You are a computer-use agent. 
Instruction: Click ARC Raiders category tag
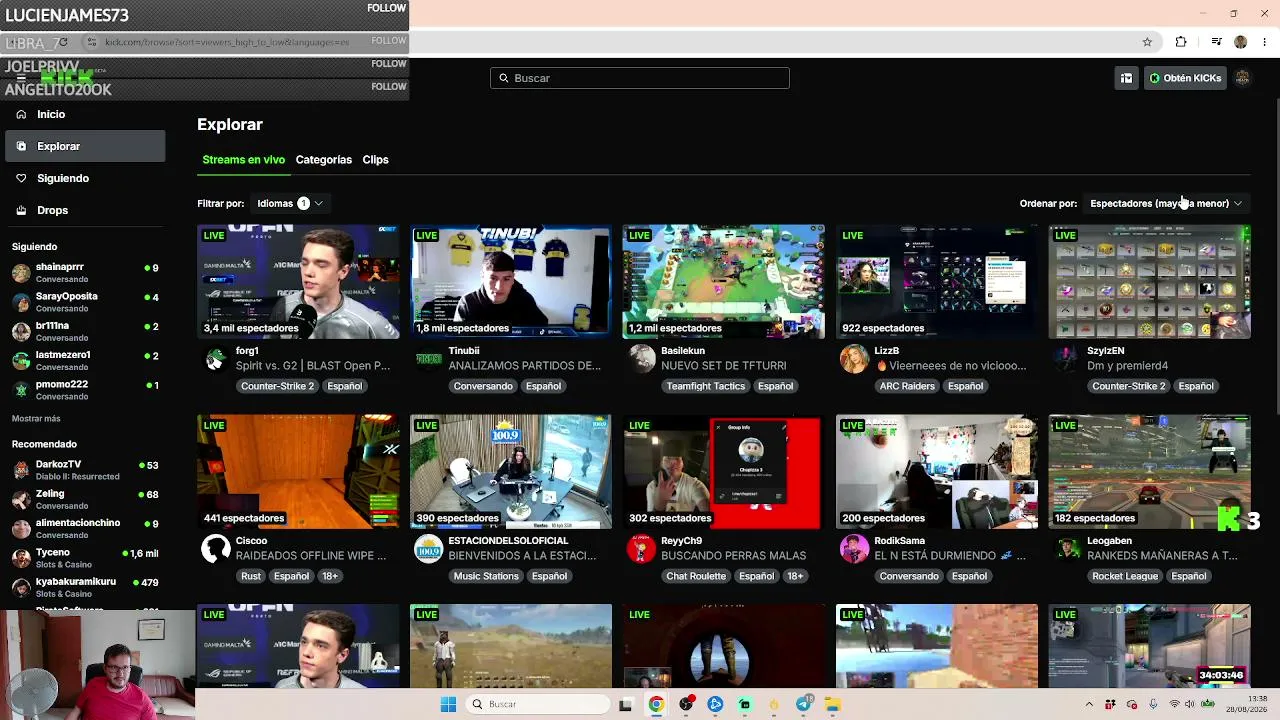pos(907,386)
